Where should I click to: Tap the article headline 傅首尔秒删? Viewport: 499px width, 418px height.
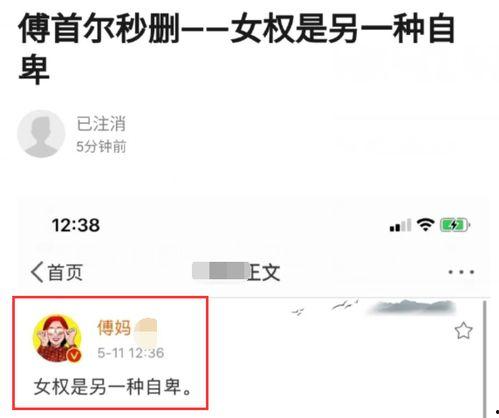tap(99, 29)
